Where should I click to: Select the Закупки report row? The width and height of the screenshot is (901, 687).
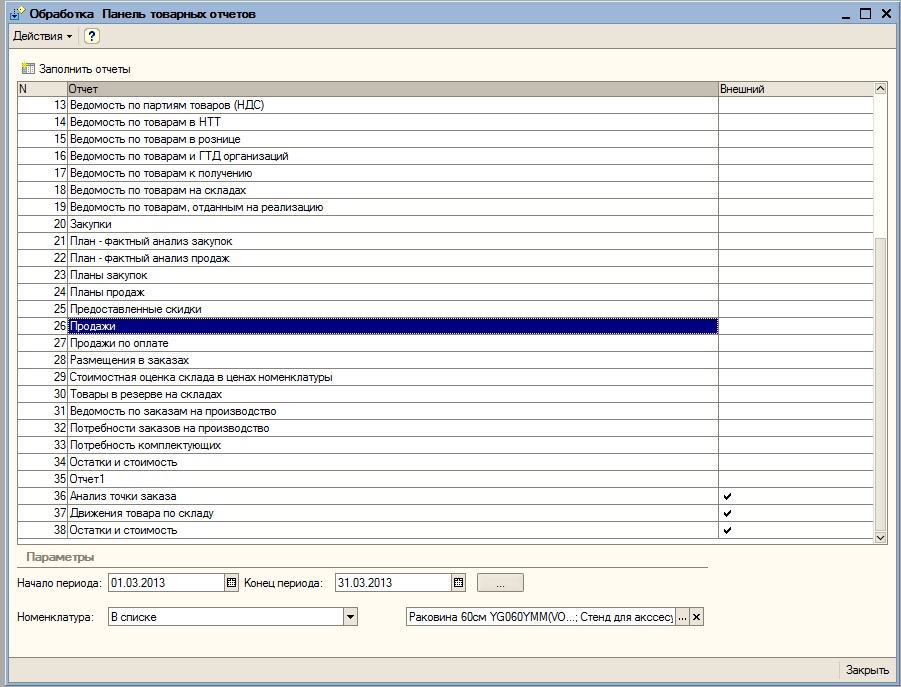[393, 224]
